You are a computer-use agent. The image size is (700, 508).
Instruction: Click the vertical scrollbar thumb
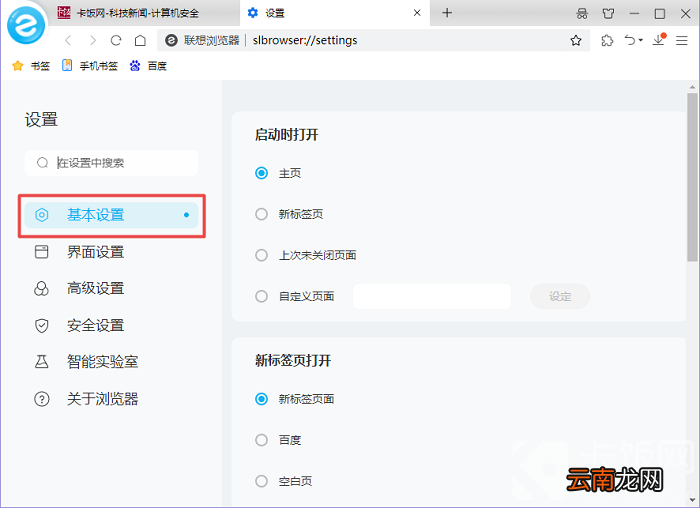click(x=692, y=177)
